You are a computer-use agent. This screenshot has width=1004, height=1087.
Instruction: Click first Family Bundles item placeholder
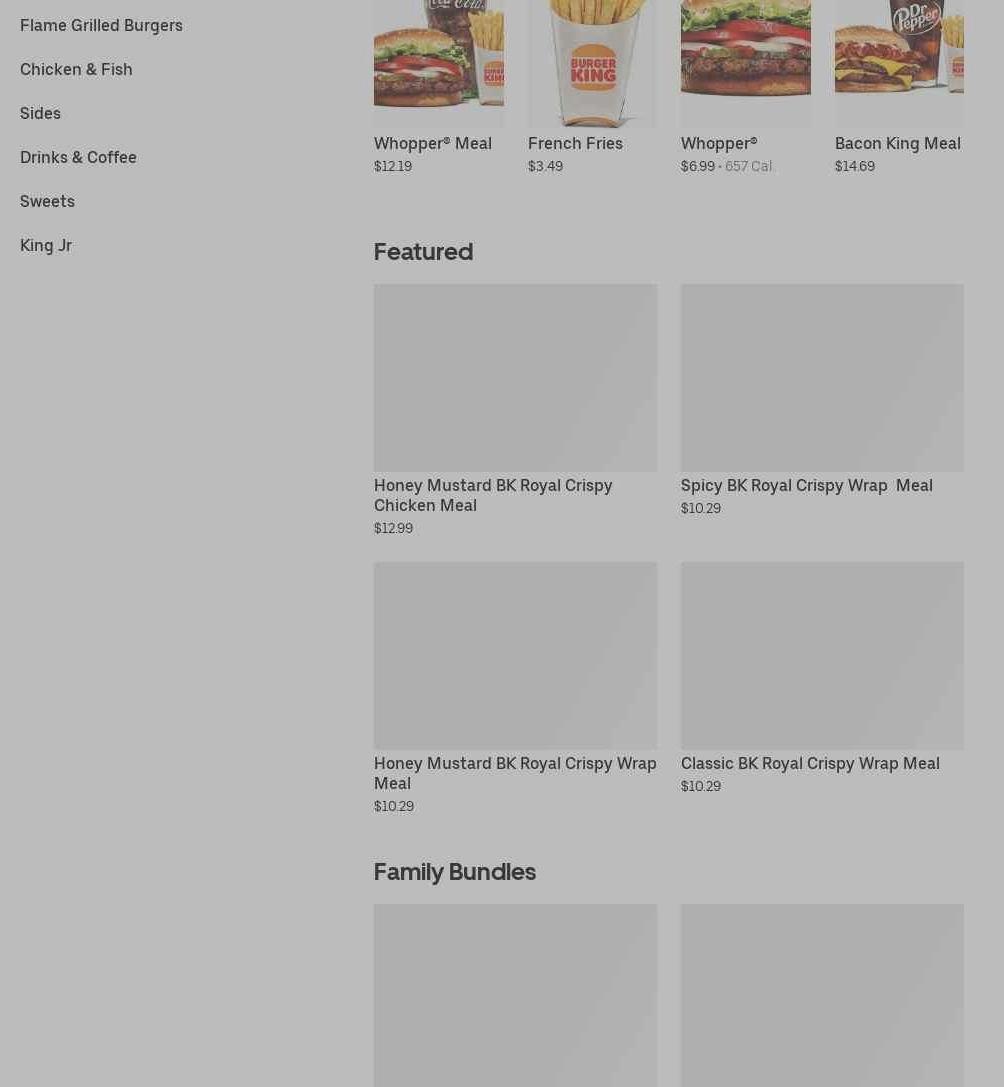tap(515, 995)
